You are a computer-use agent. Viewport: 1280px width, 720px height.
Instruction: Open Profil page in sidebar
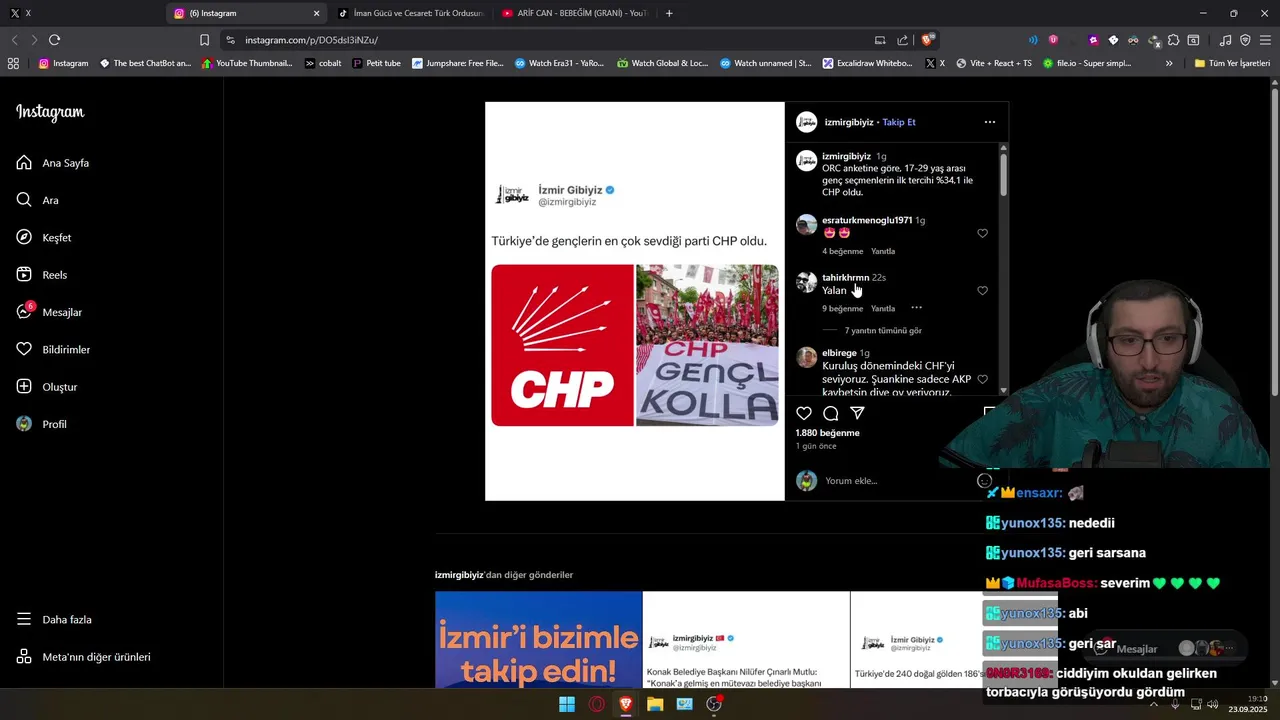pos(42,424)
